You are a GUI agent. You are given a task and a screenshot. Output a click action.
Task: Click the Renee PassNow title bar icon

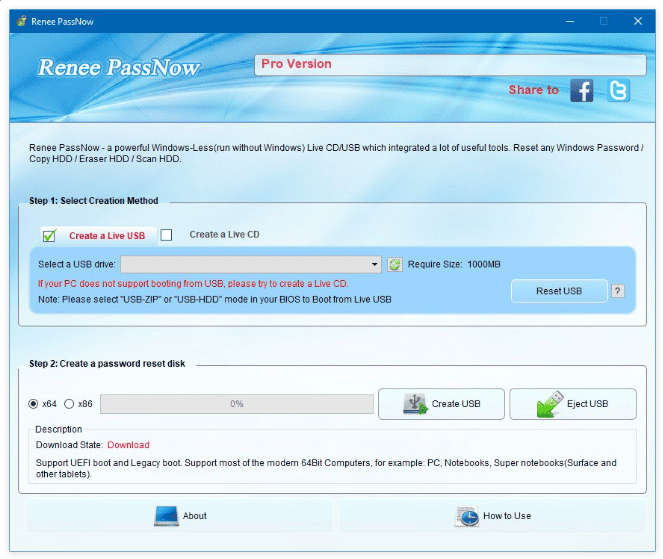coord(22,21)
